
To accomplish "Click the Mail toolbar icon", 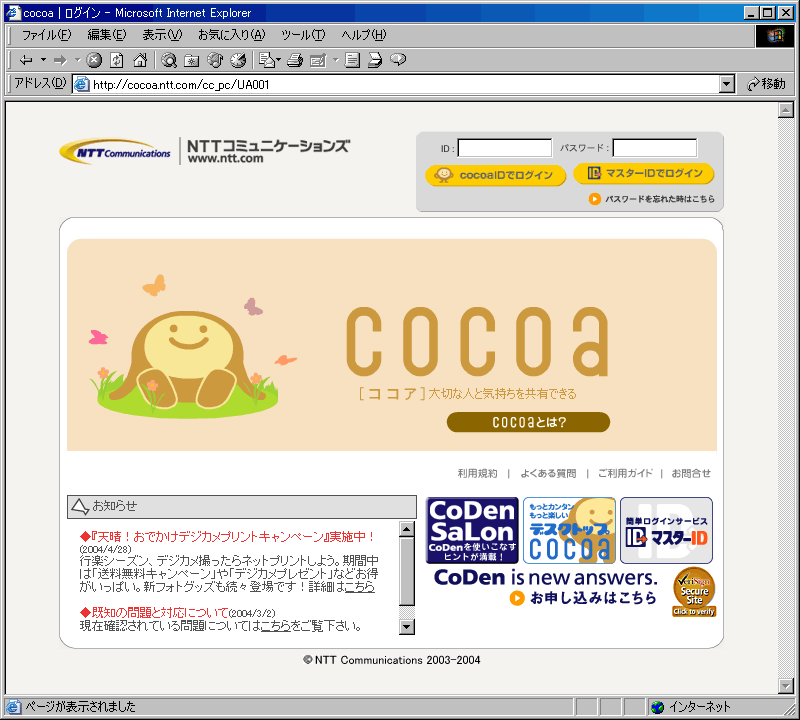I will click(268, 60).
